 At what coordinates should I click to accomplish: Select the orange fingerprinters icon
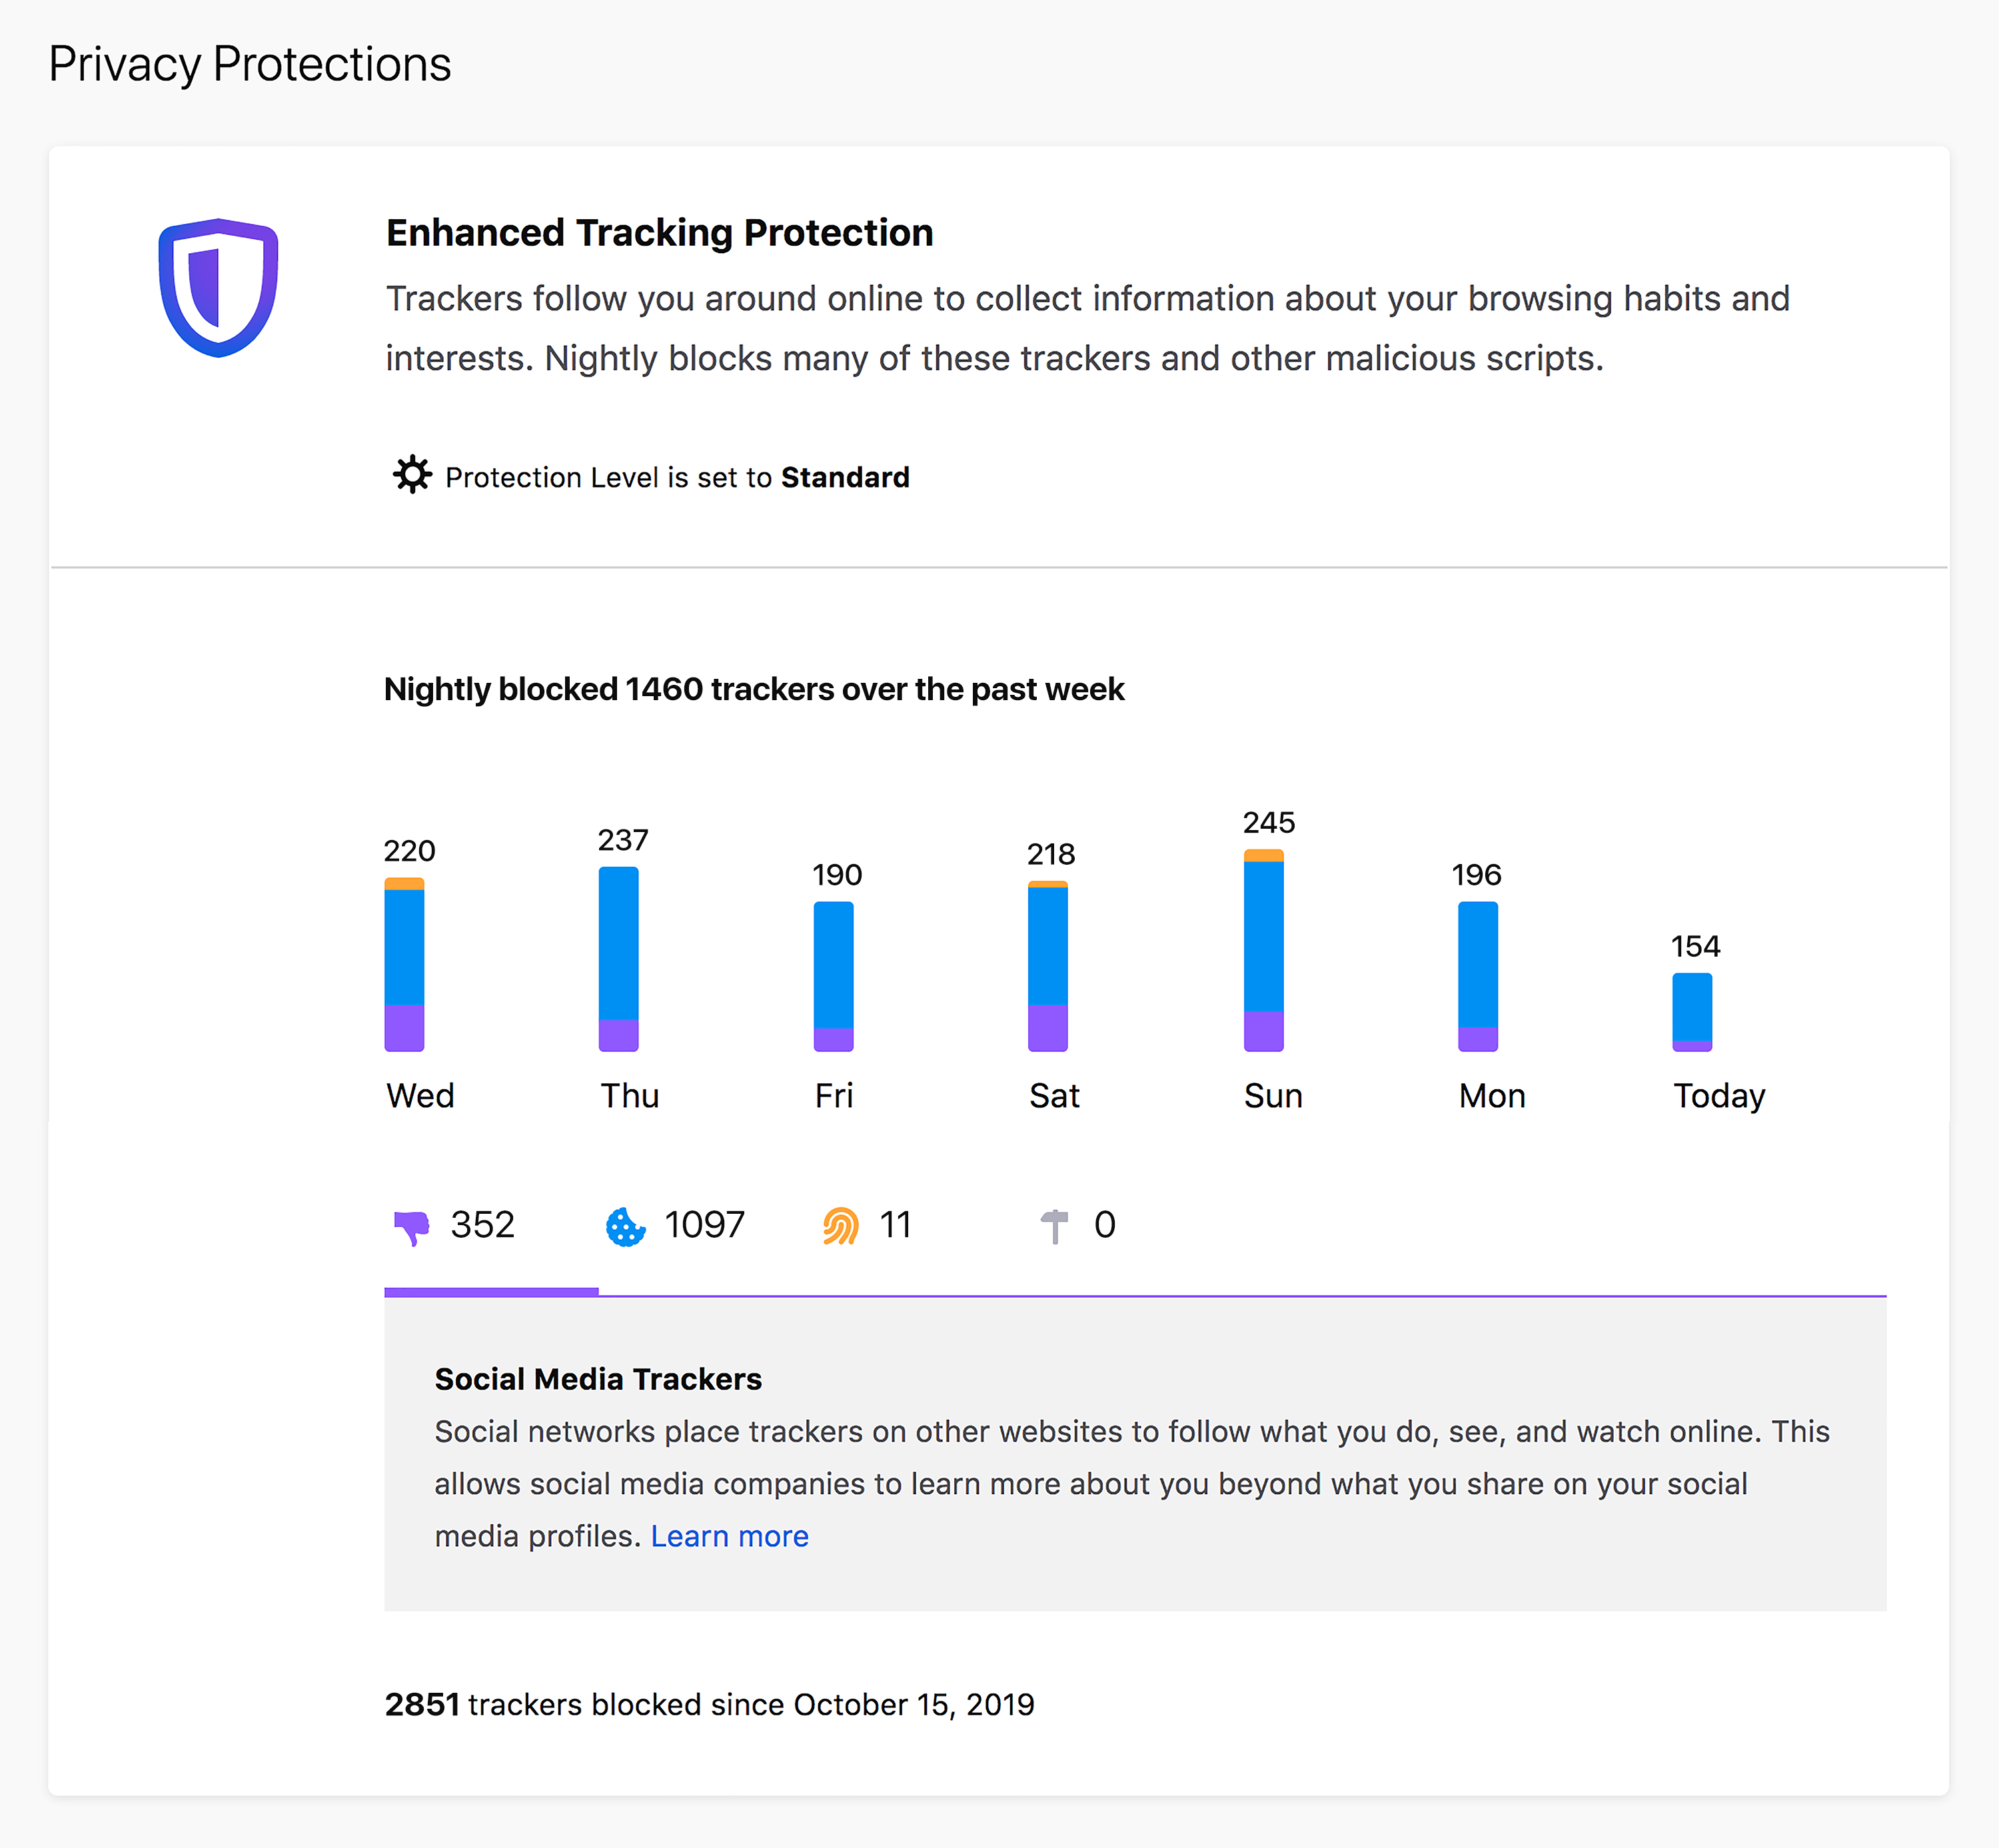[x=843, y=1224]
